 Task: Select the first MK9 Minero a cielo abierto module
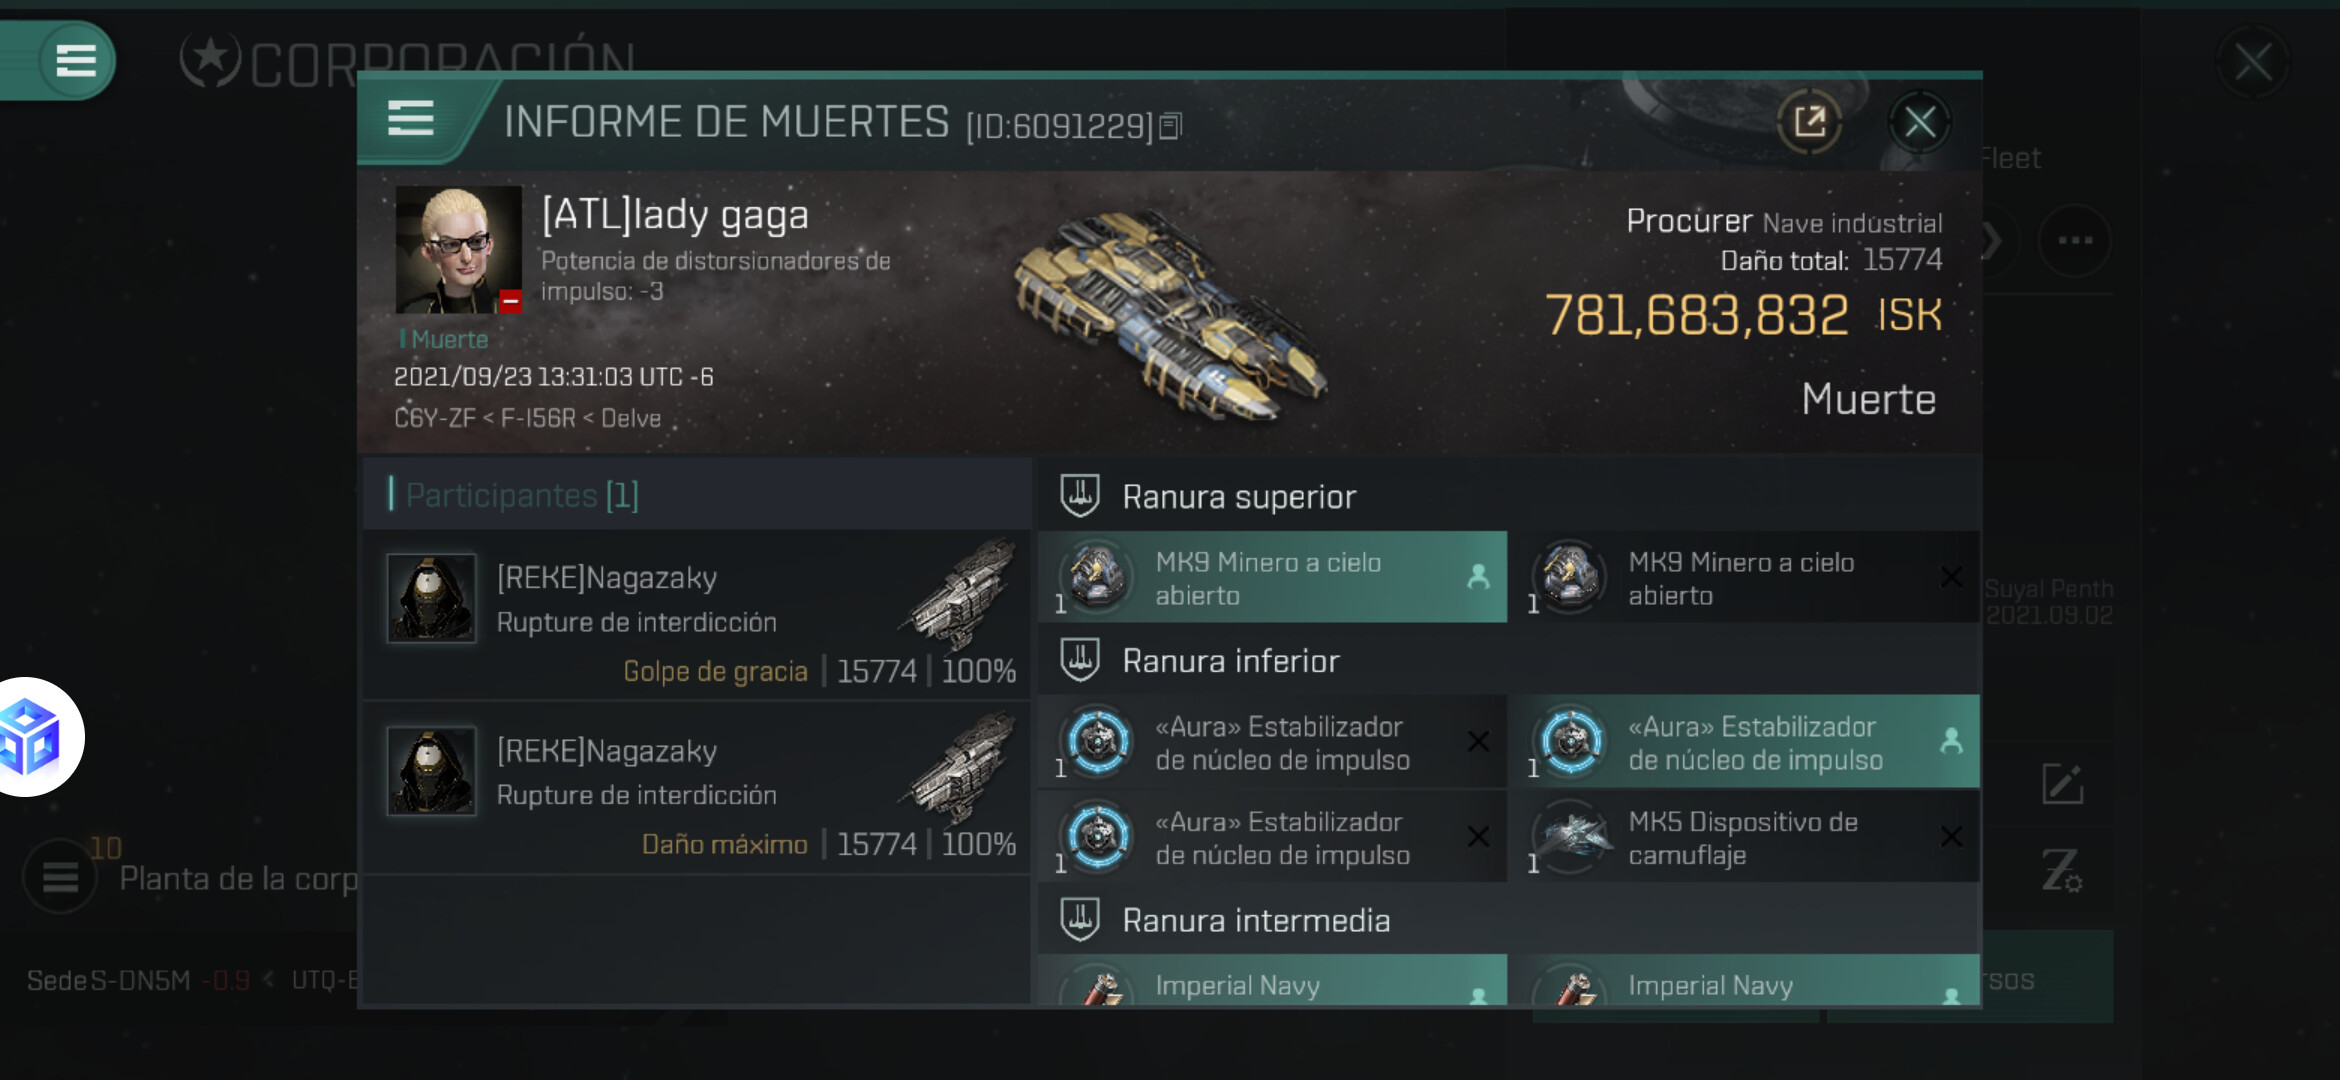click(x=1272, y=577)
